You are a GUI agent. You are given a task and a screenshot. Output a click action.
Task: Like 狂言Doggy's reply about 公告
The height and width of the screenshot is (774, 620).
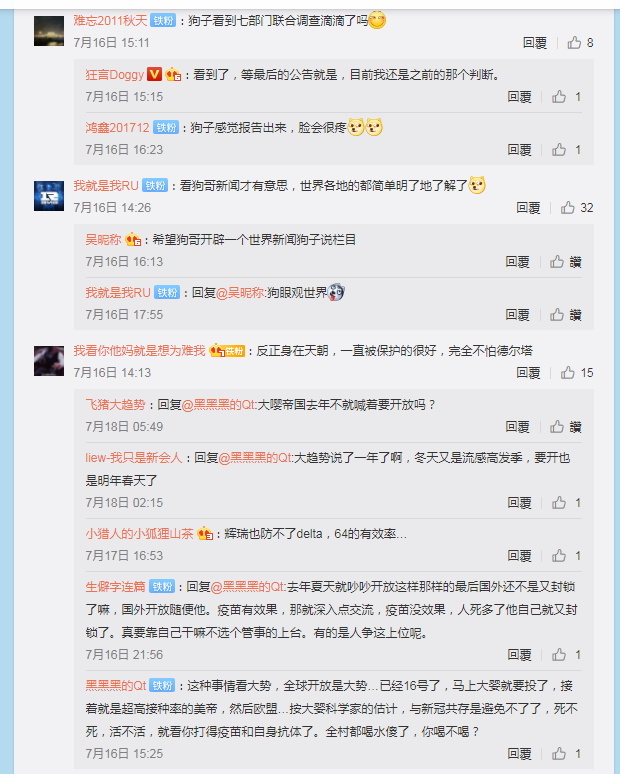(x=559, y=97)
